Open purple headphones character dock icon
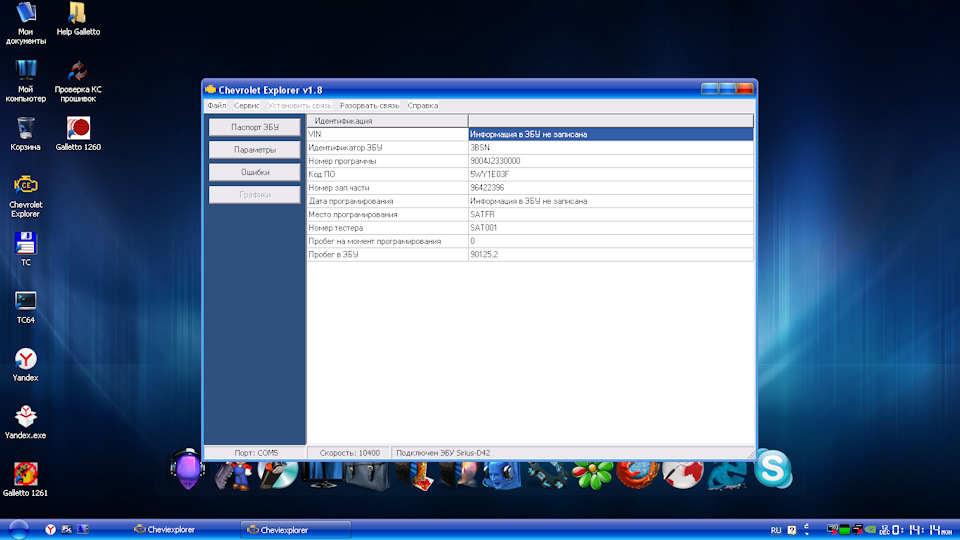 (x=187, y=469)
